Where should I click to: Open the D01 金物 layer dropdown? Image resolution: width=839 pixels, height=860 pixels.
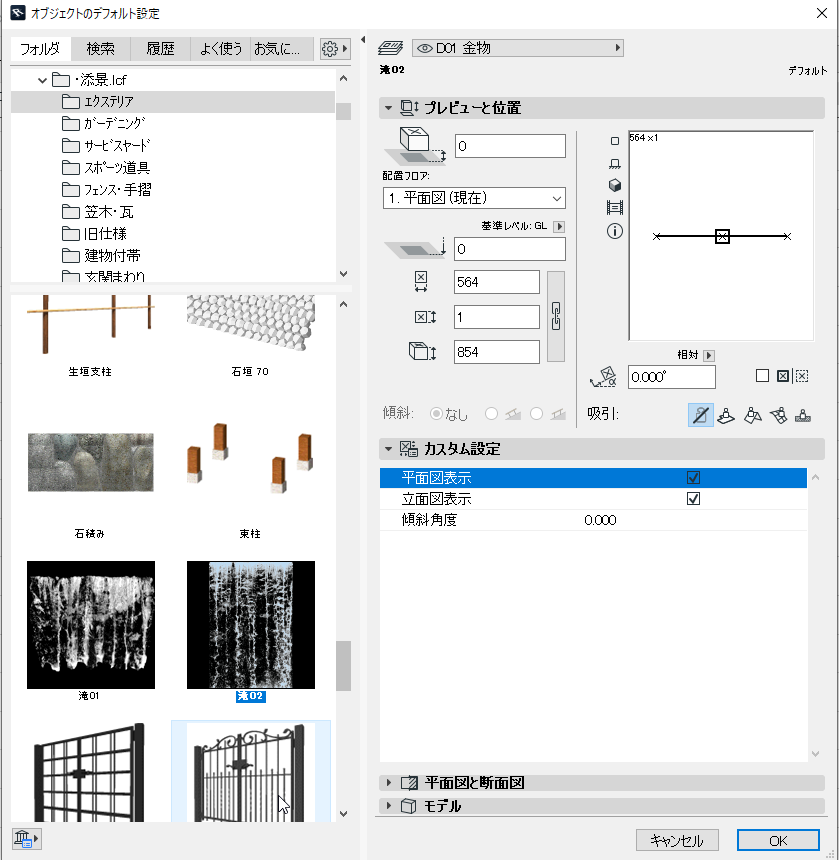(x=518, y=48)
